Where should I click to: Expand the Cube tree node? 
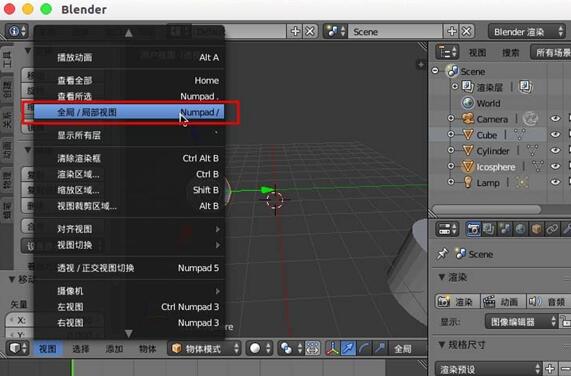(451, 134)
